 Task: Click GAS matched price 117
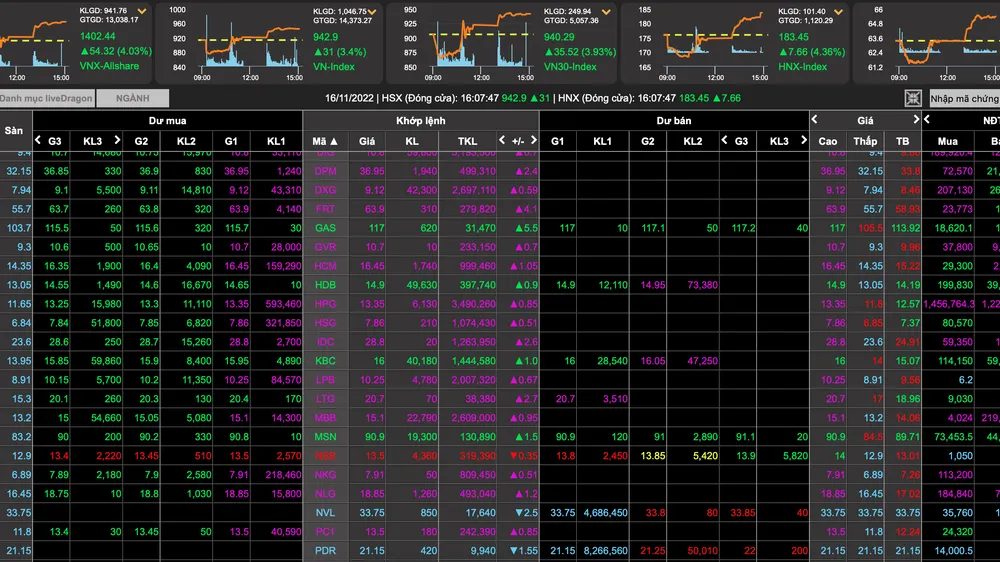376,228
